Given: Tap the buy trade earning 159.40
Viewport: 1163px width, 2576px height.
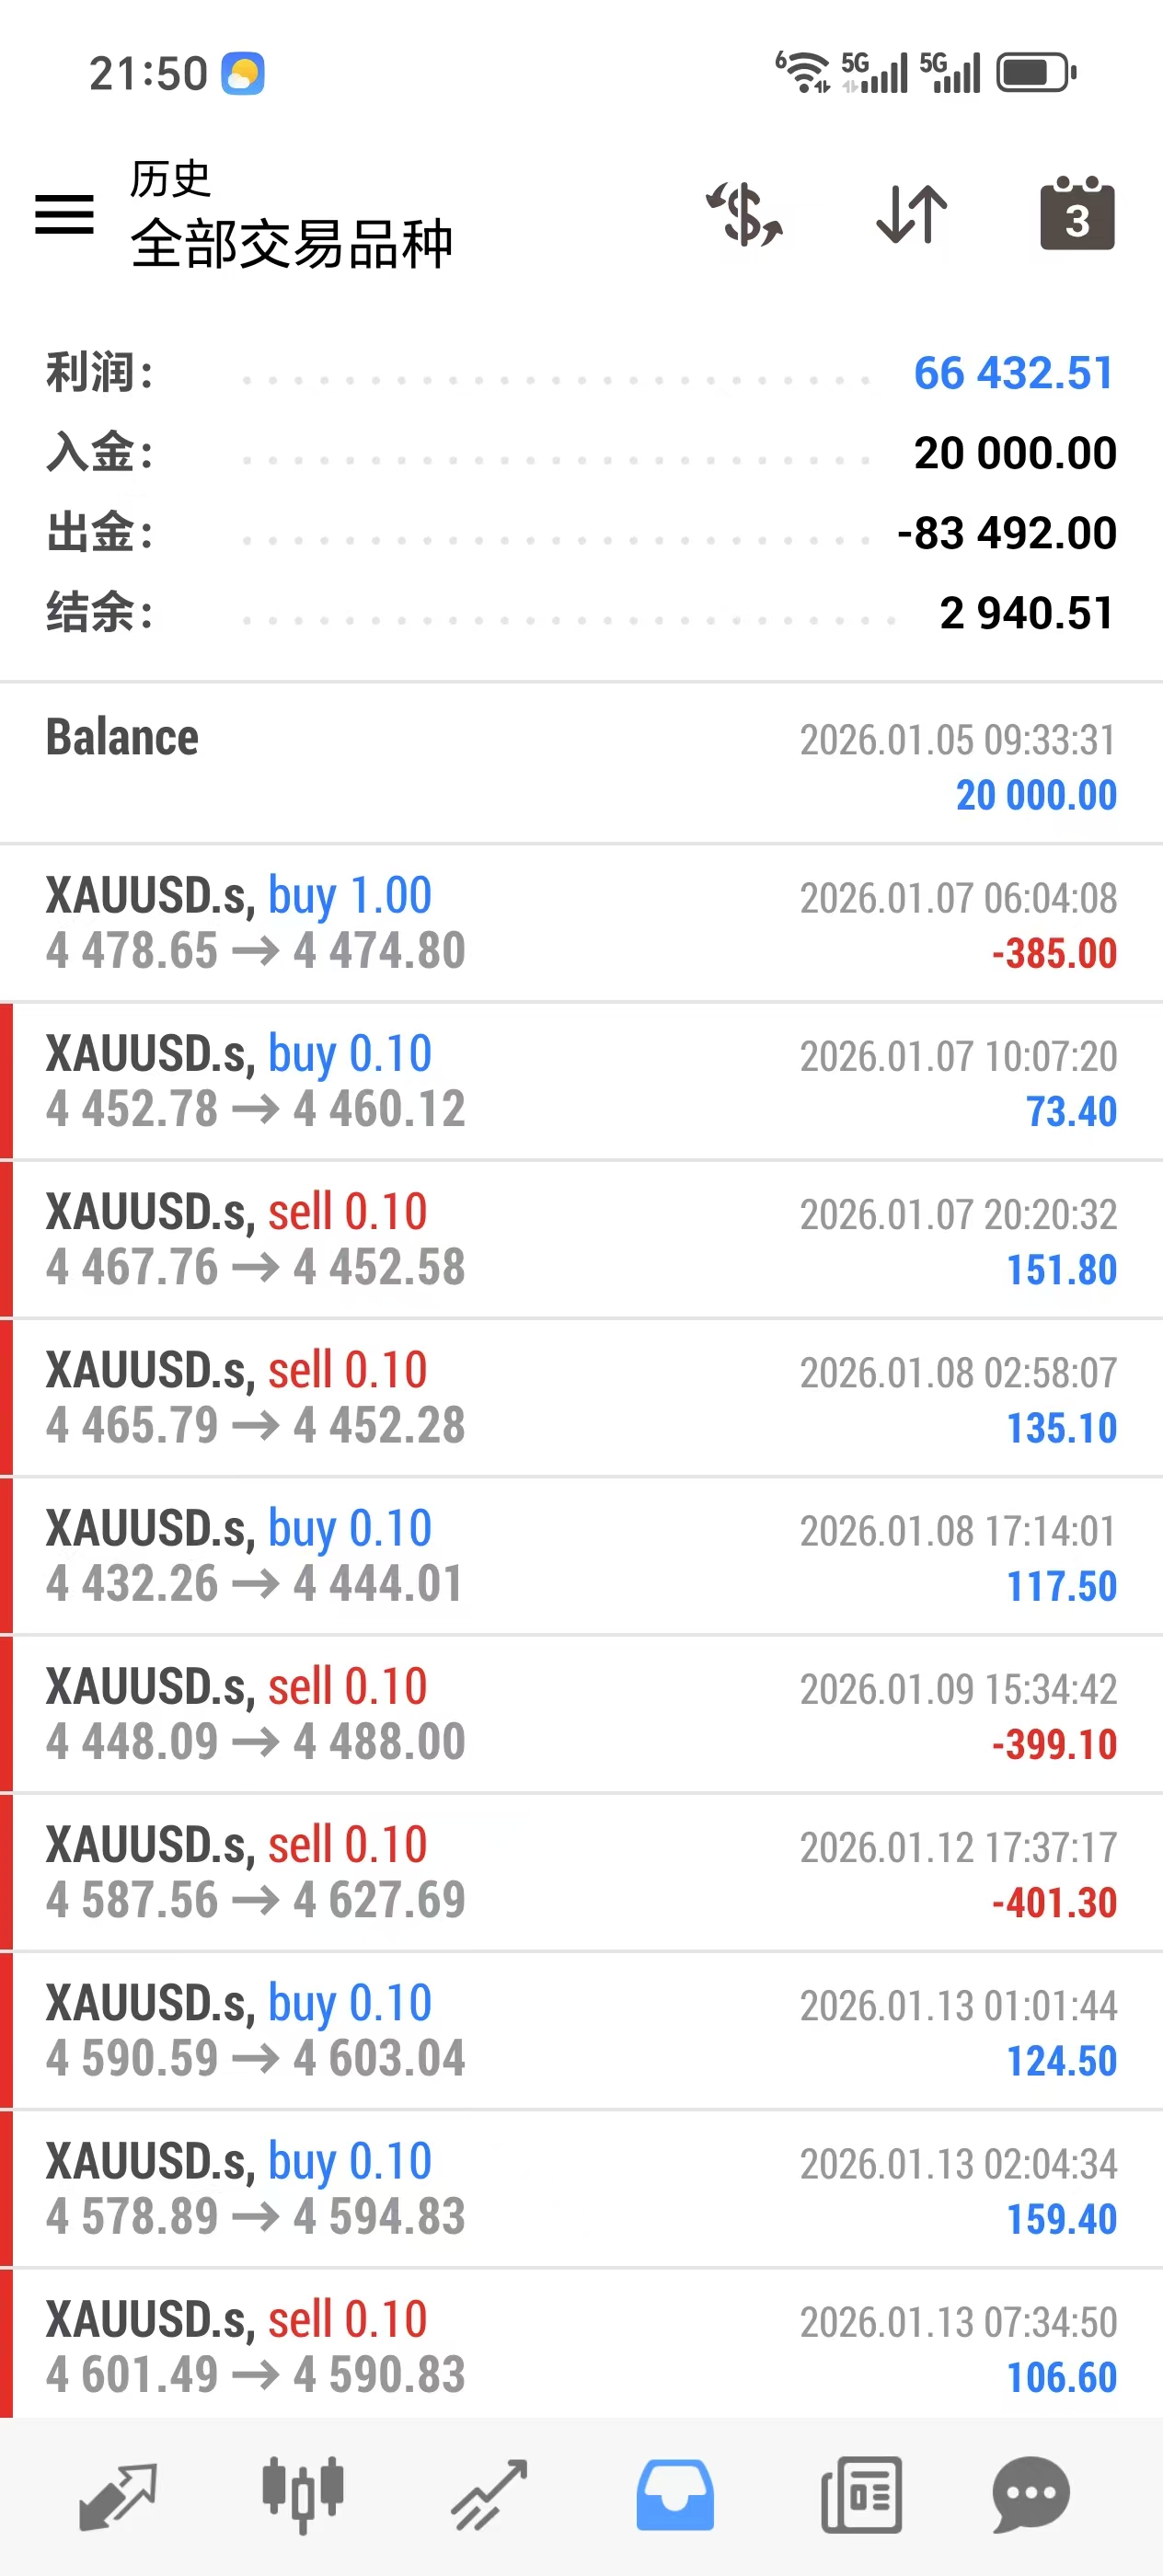Looking at the screenshot, I should tap(580, 2189).
